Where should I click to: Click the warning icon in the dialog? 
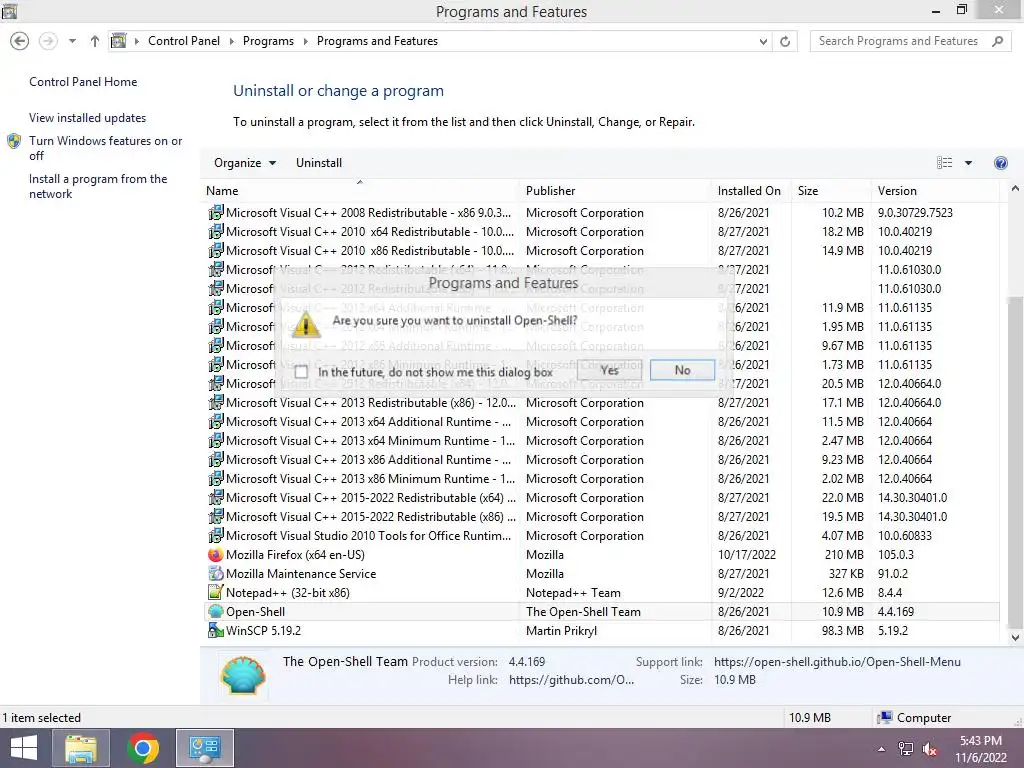click(306, 324)
